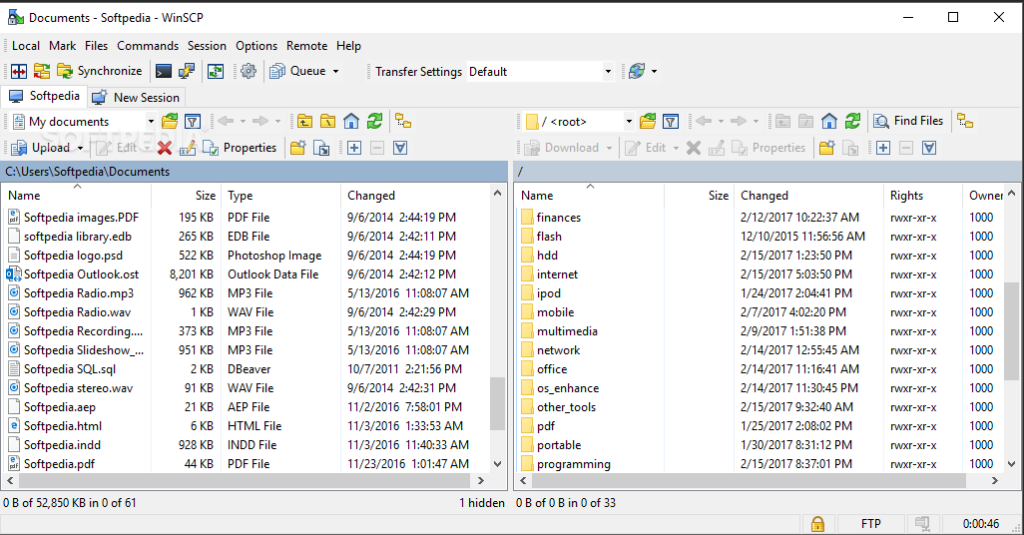Open the Session menu
Viewport: 1024px width, 535px height.
pyautogui.click(x=206, y=46)
